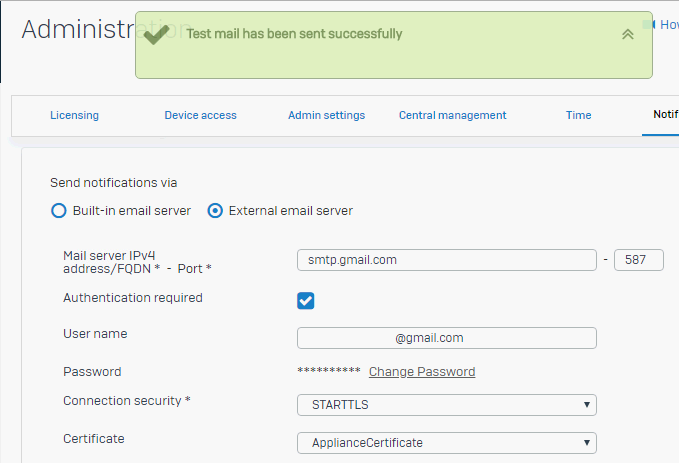Viewport: 679px width, 463px height.
Task: Focus the Port field showing 587
Action: click(638, 260)
